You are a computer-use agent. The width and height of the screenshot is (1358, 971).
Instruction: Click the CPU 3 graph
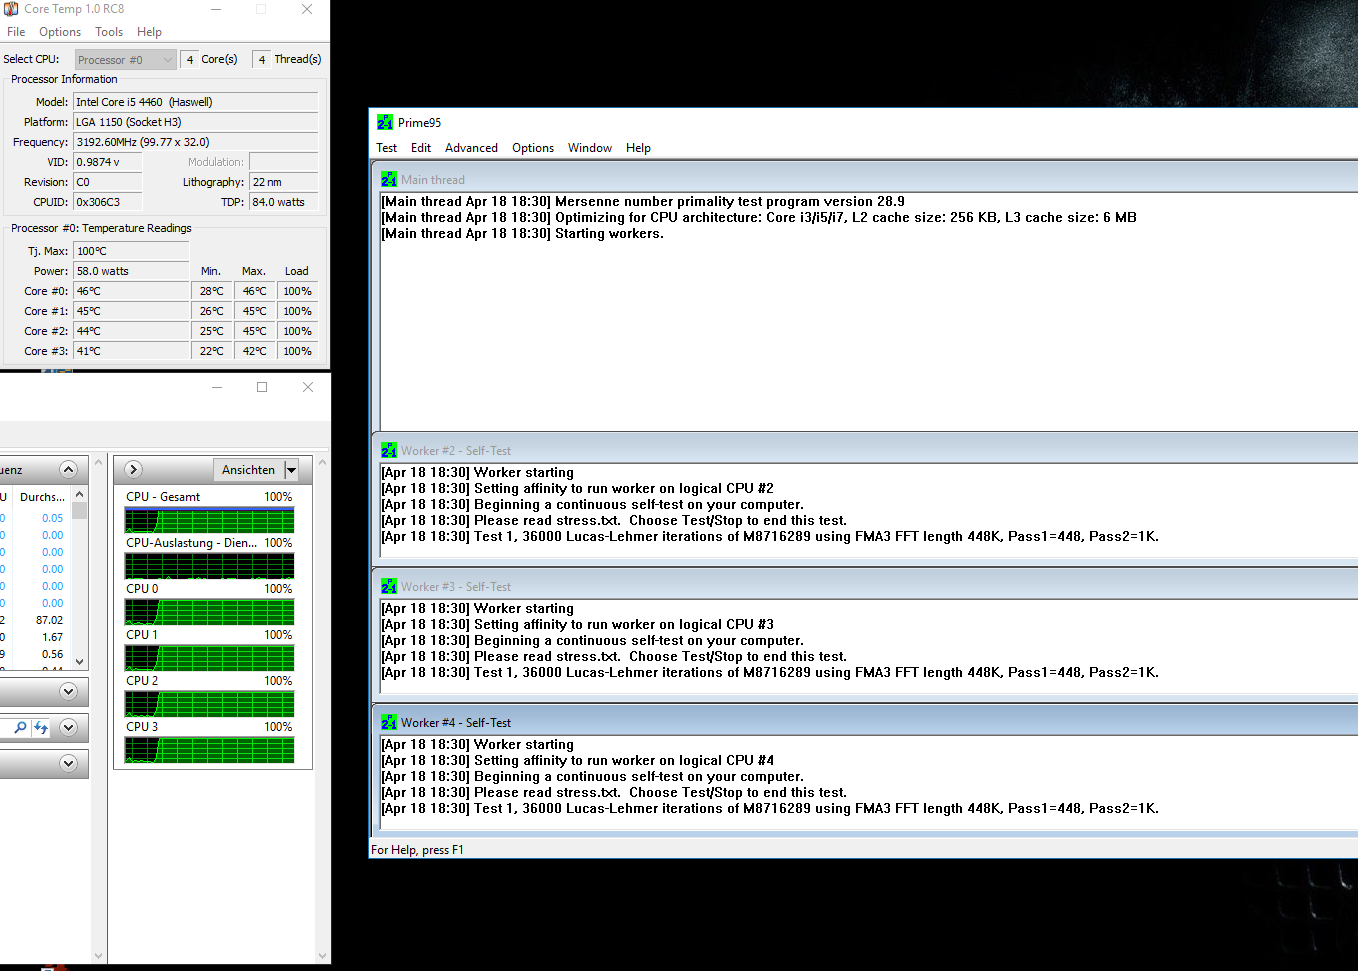(209, 750)
